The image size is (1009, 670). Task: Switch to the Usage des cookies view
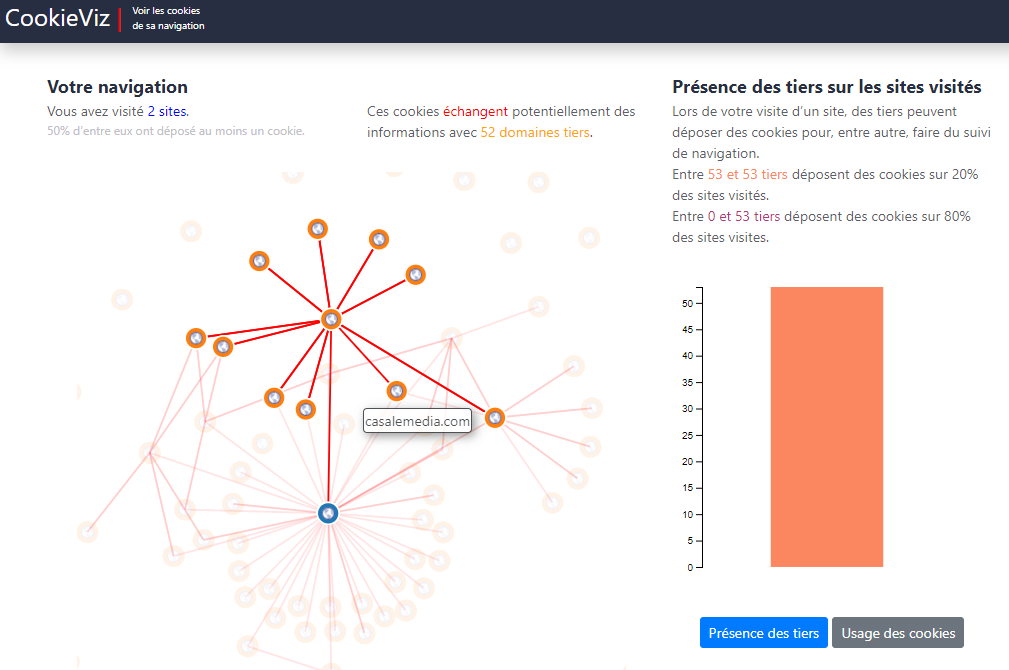pos(897,633)
